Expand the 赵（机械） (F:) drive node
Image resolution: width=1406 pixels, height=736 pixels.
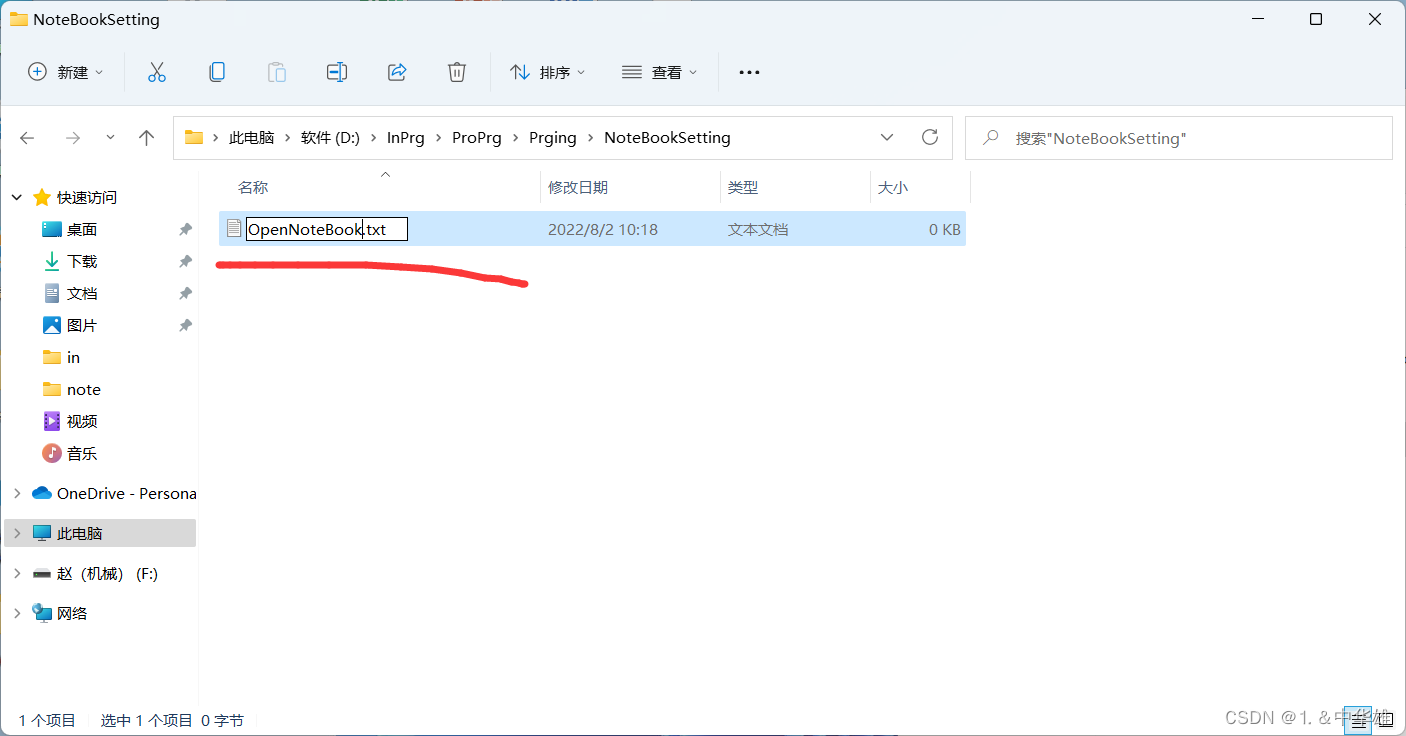pos(17,573)
